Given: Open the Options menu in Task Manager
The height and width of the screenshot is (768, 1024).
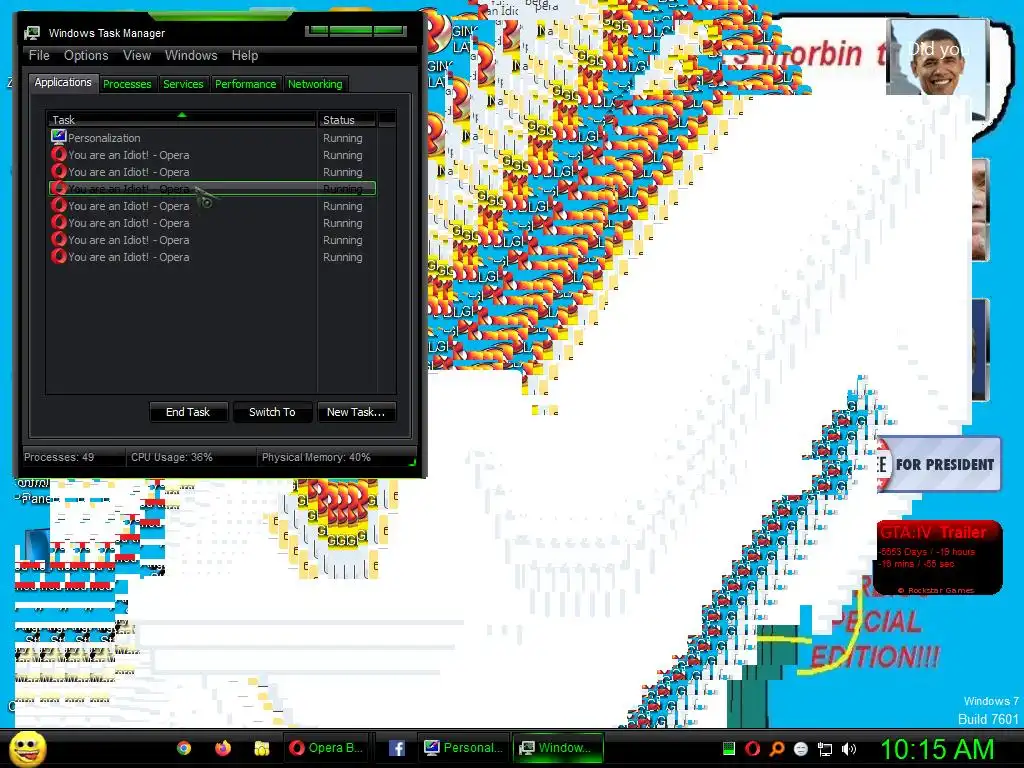Looking at the screenshot, I should click(x=86, y=56).
